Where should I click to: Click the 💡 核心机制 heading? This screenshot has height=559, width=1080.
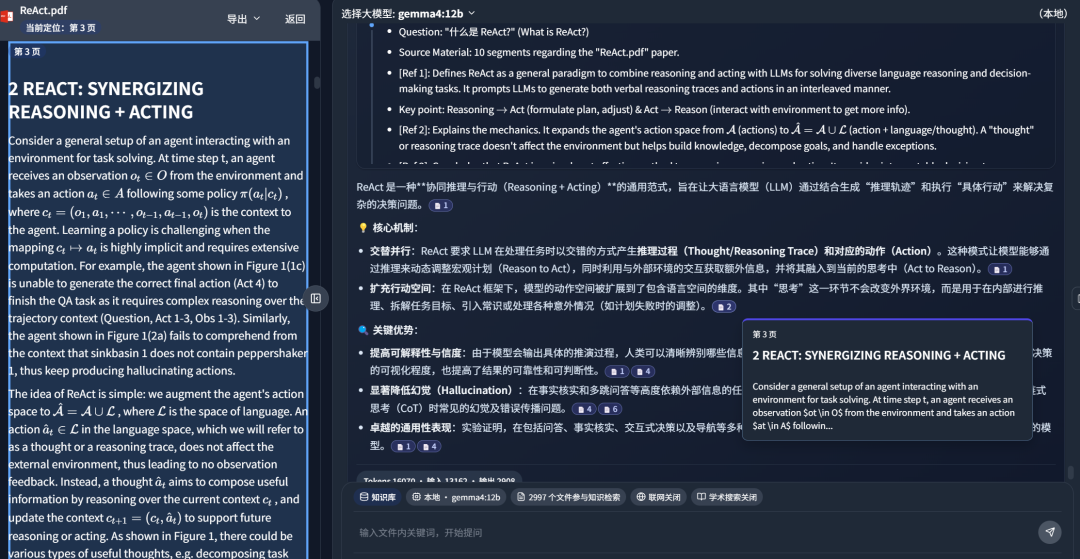tap(388, 228)
